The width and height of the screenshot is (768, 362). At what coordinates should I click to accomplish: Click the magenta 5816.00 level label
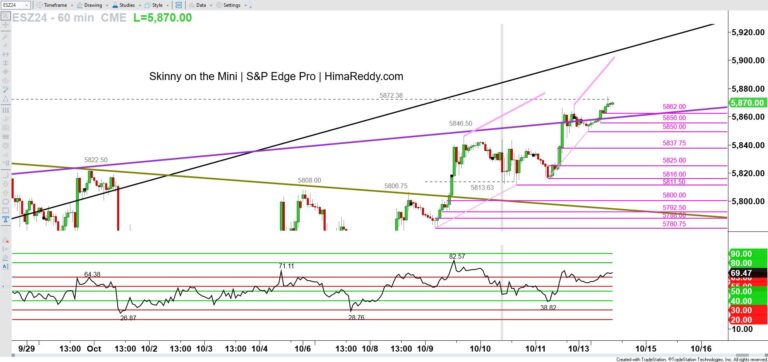tap(674, 174)
